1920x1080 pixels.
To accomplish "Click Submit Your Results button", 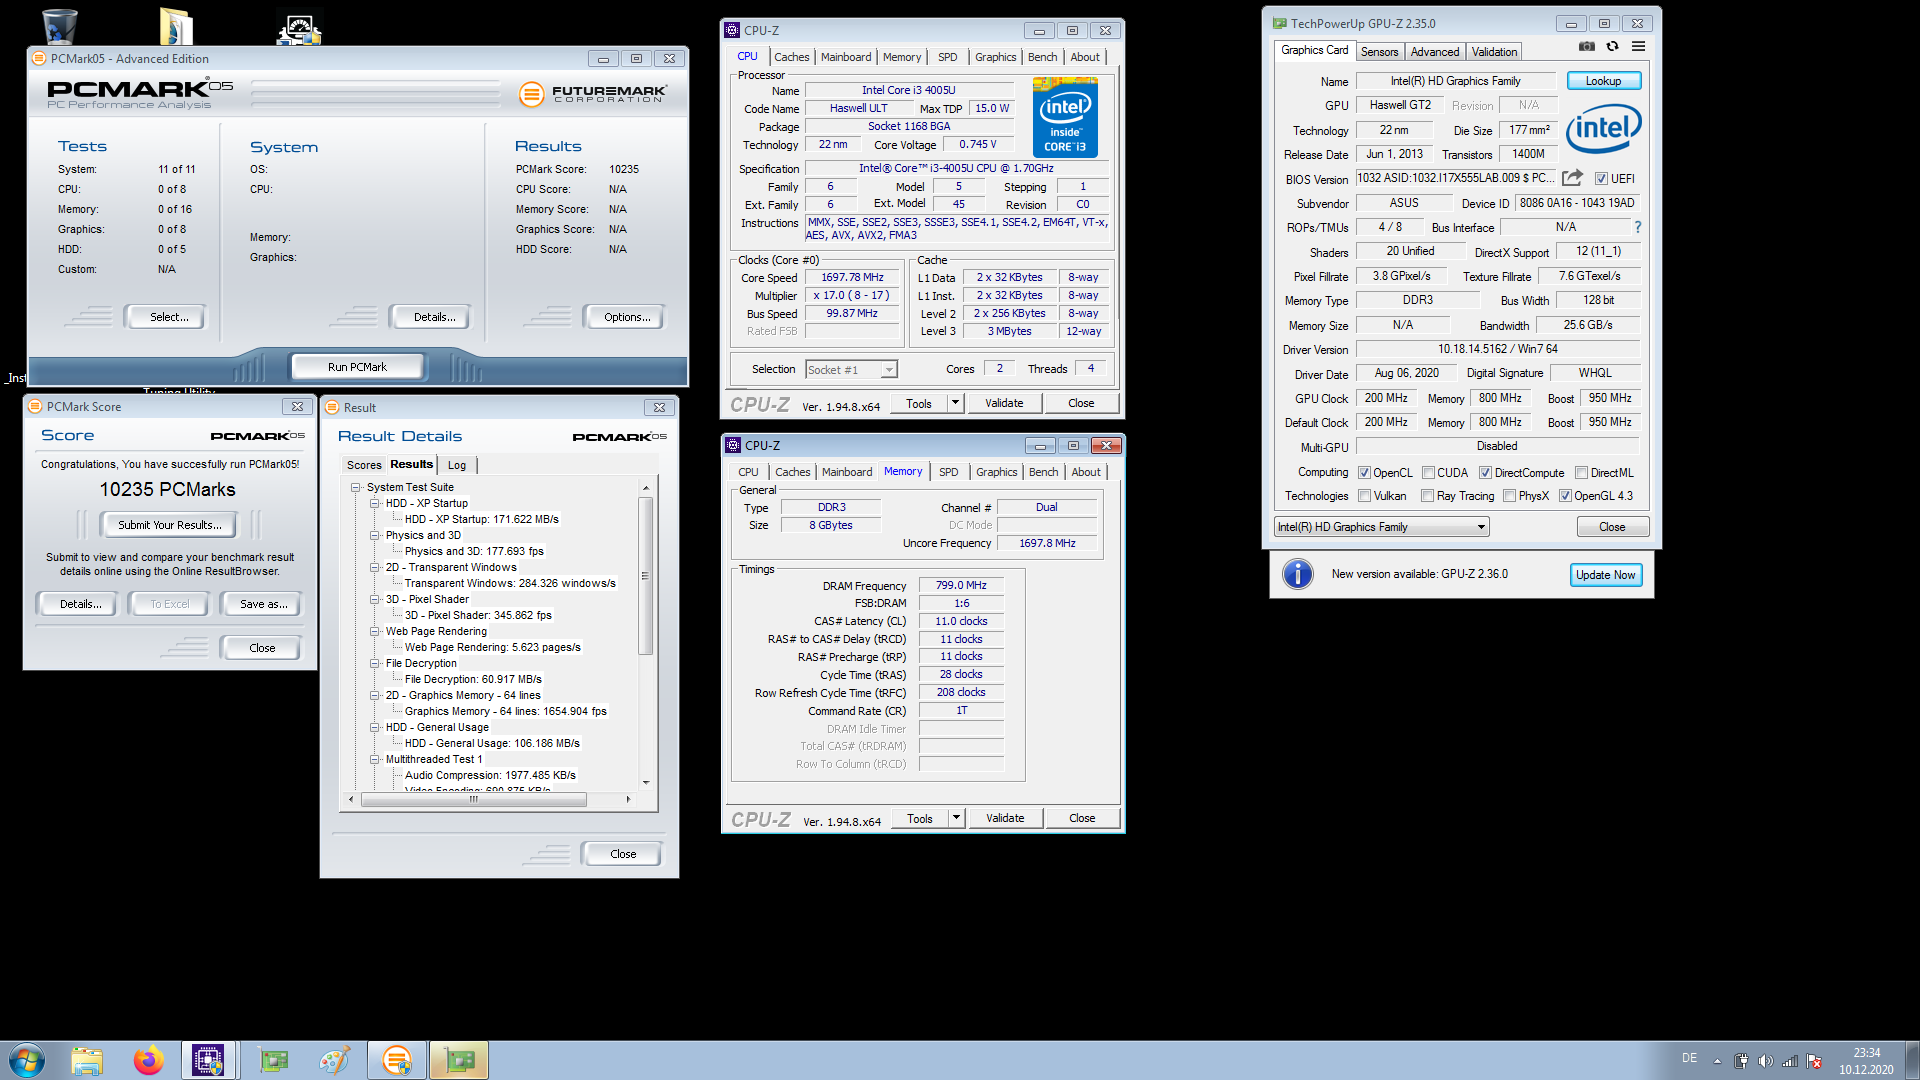I will [169, 525].
